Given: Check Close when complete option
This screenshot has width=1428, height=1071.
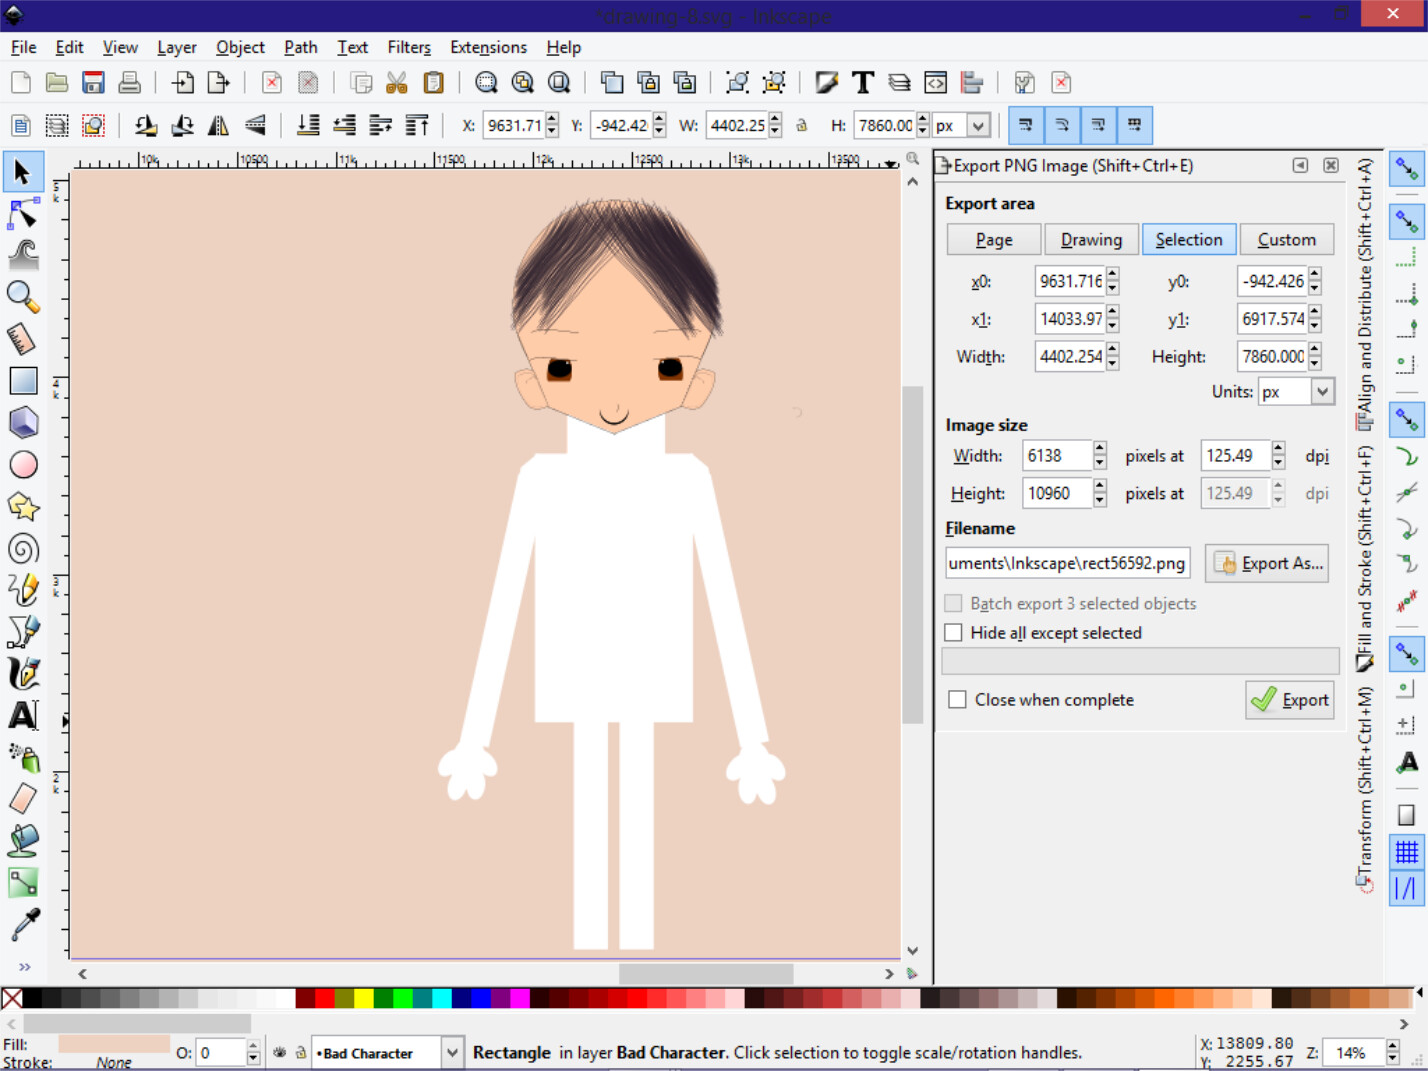Looking at the screenshot, I should point(957,700).
